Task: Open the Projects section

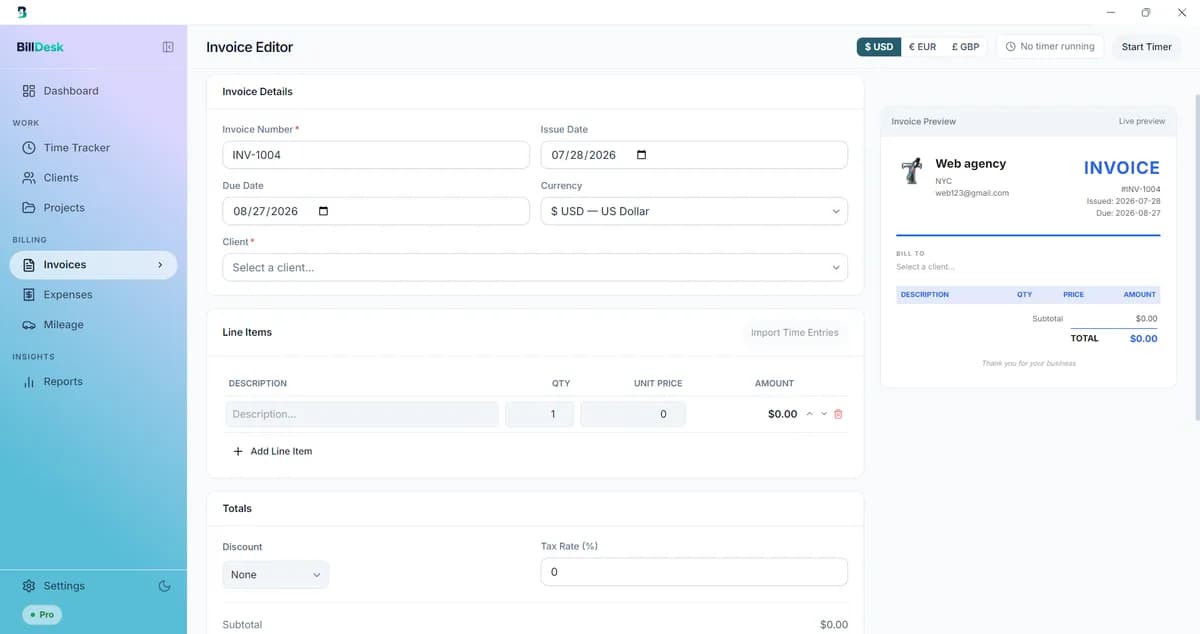Action: [93, 208]
